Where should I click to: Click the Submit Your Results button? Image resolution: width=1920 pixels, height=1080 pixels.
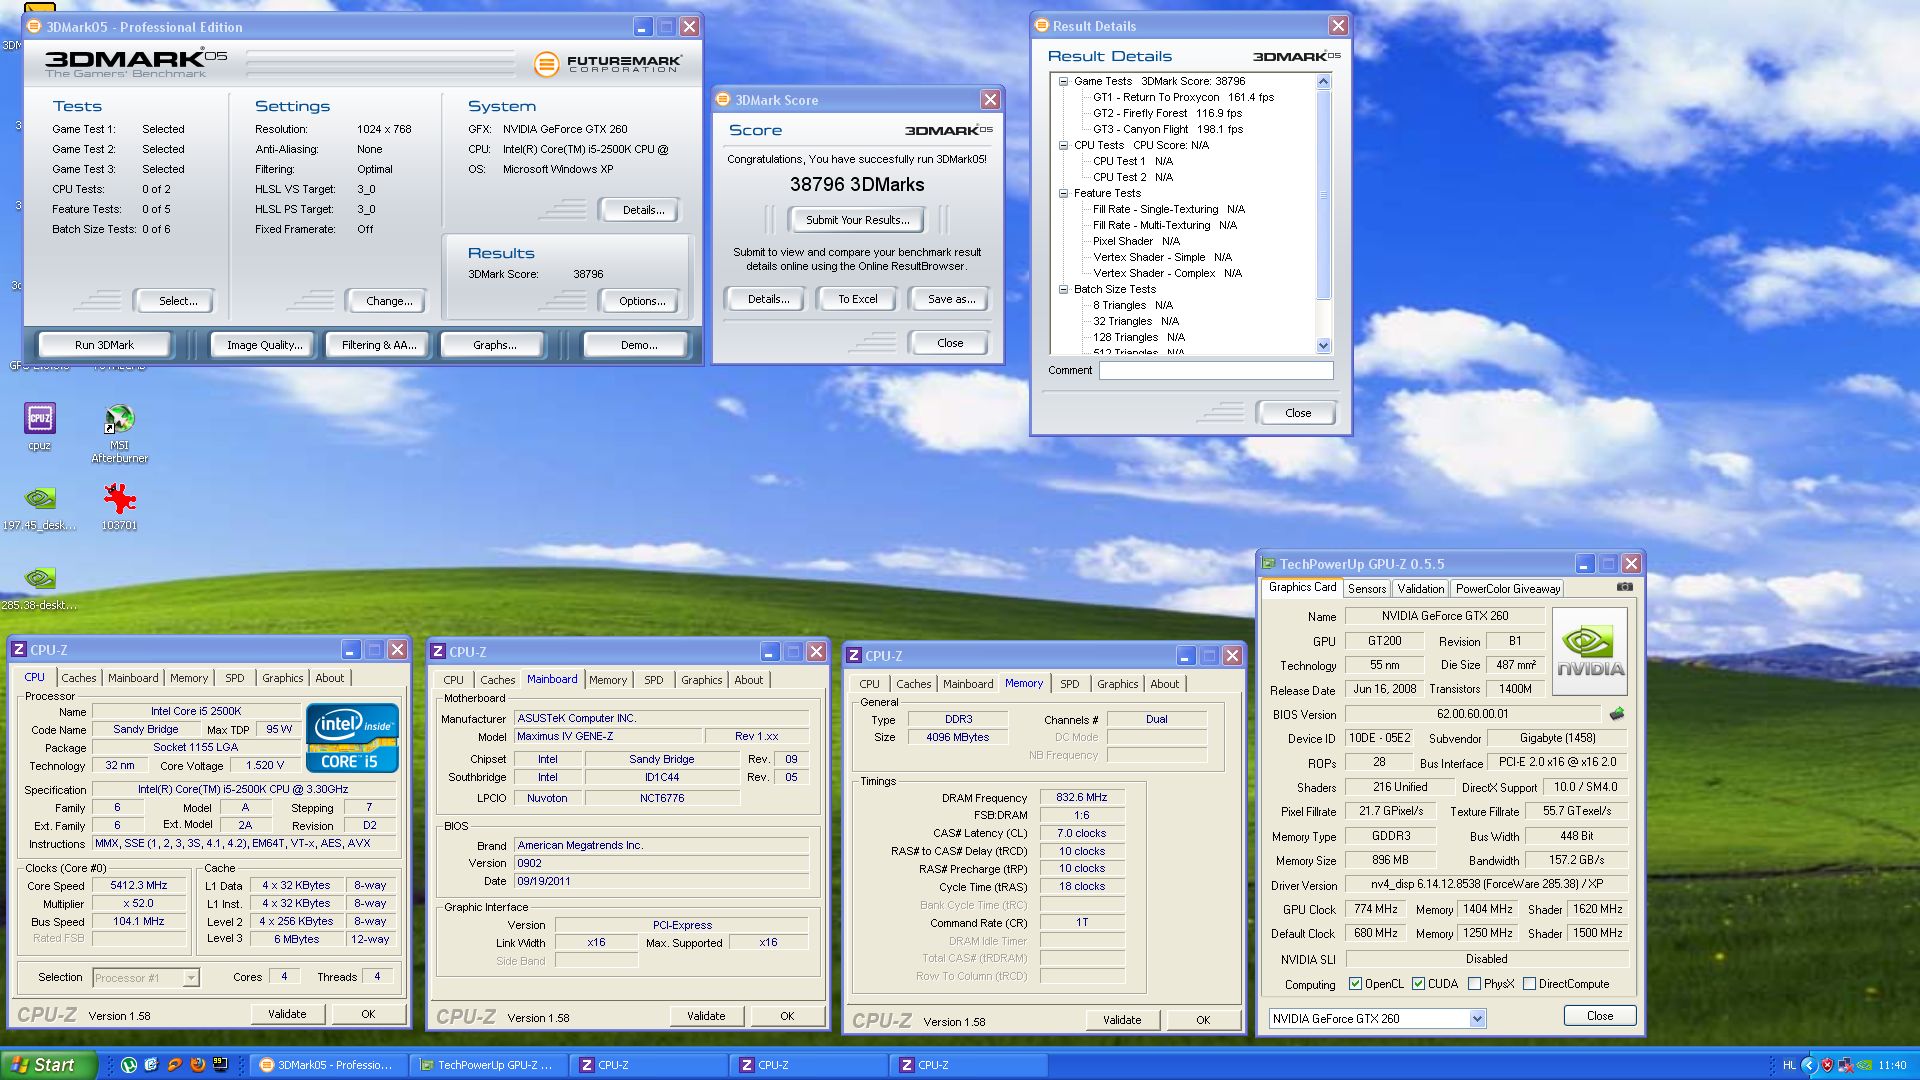(857, 220)
